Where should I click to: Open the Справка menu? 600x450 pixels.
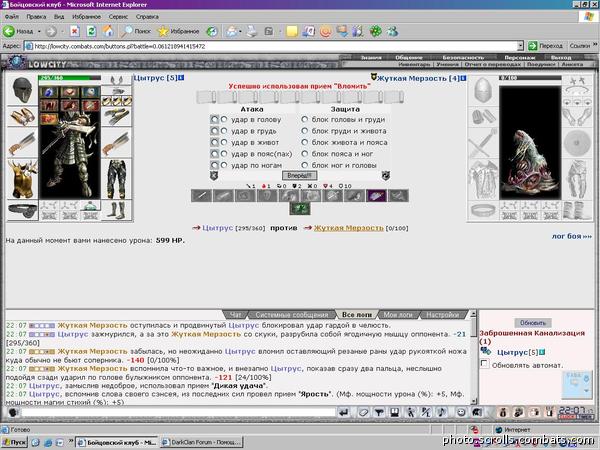coord(147,17)
